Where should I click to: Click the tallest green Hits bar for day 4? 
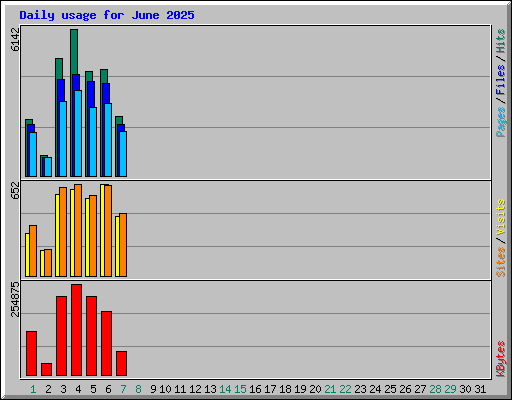point(74,52)
